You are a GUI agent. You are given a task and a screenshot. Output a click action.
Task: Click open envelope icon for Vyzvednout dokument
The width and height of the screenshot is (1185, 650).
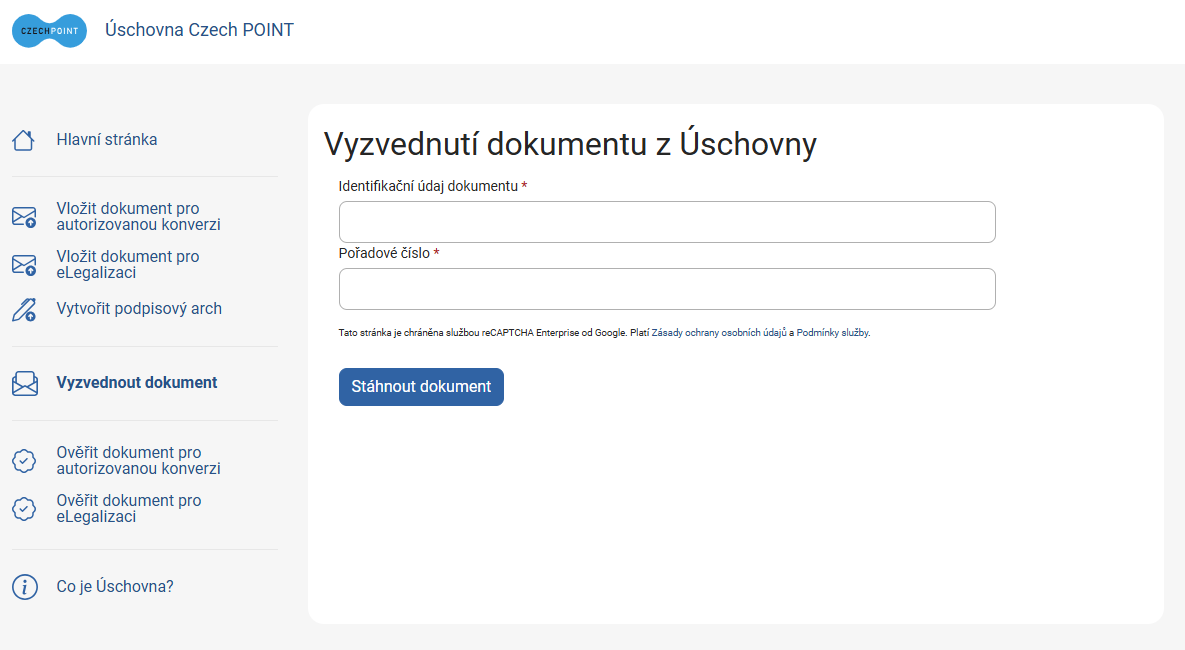coord(24,383)
